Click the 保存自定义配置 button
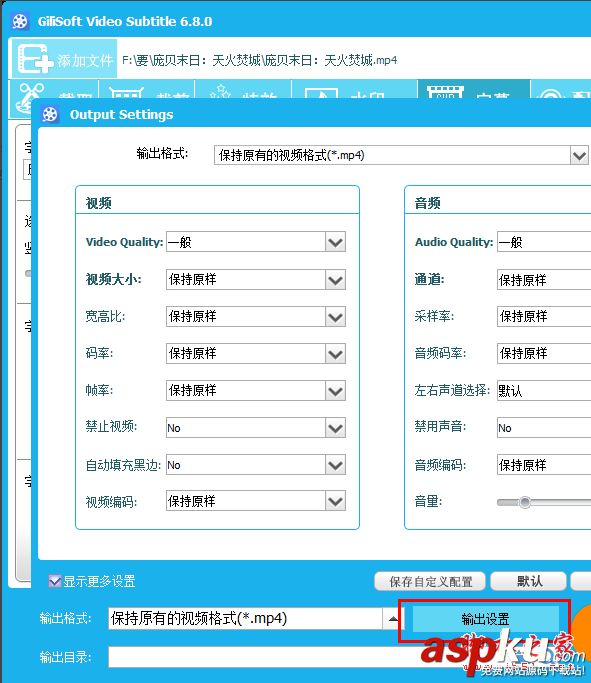The width and height of the screenshot is (591, 683). 430,582
